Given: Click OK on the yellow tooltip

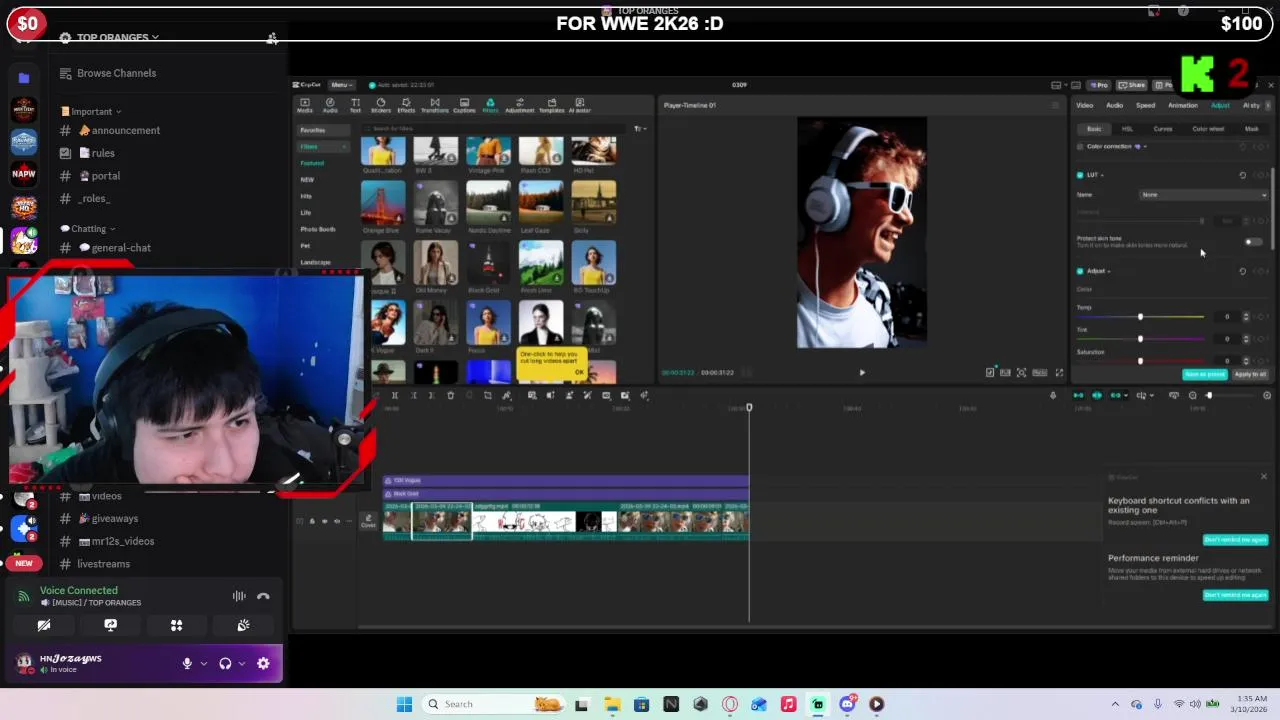Looking at the screenshot, I should (578, 372).
